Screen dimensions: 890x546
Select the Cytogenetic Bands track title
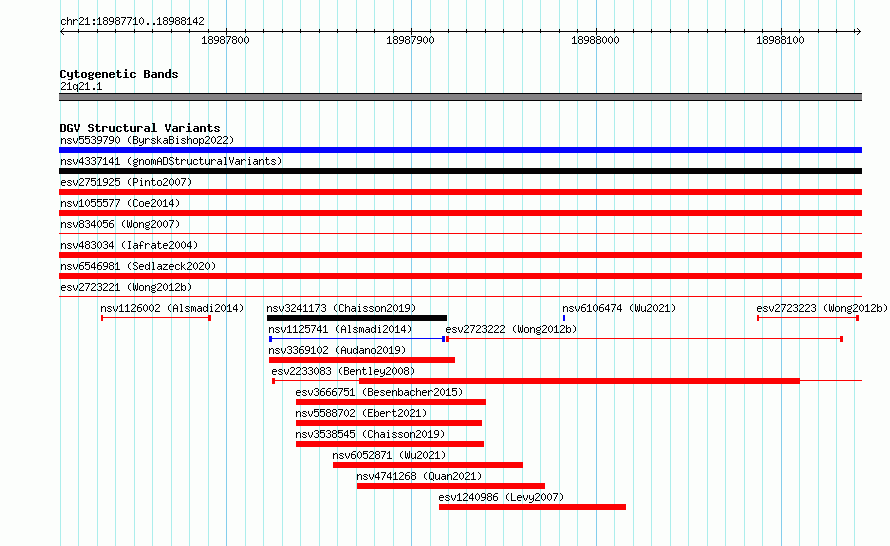pos(119,74)
